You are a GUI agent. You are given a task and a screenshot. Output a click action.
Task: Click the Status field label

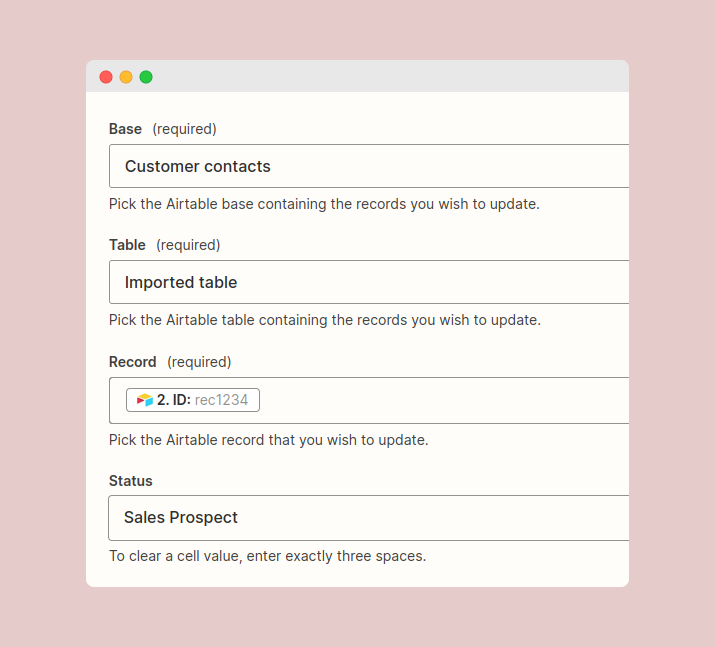[131, 481]
